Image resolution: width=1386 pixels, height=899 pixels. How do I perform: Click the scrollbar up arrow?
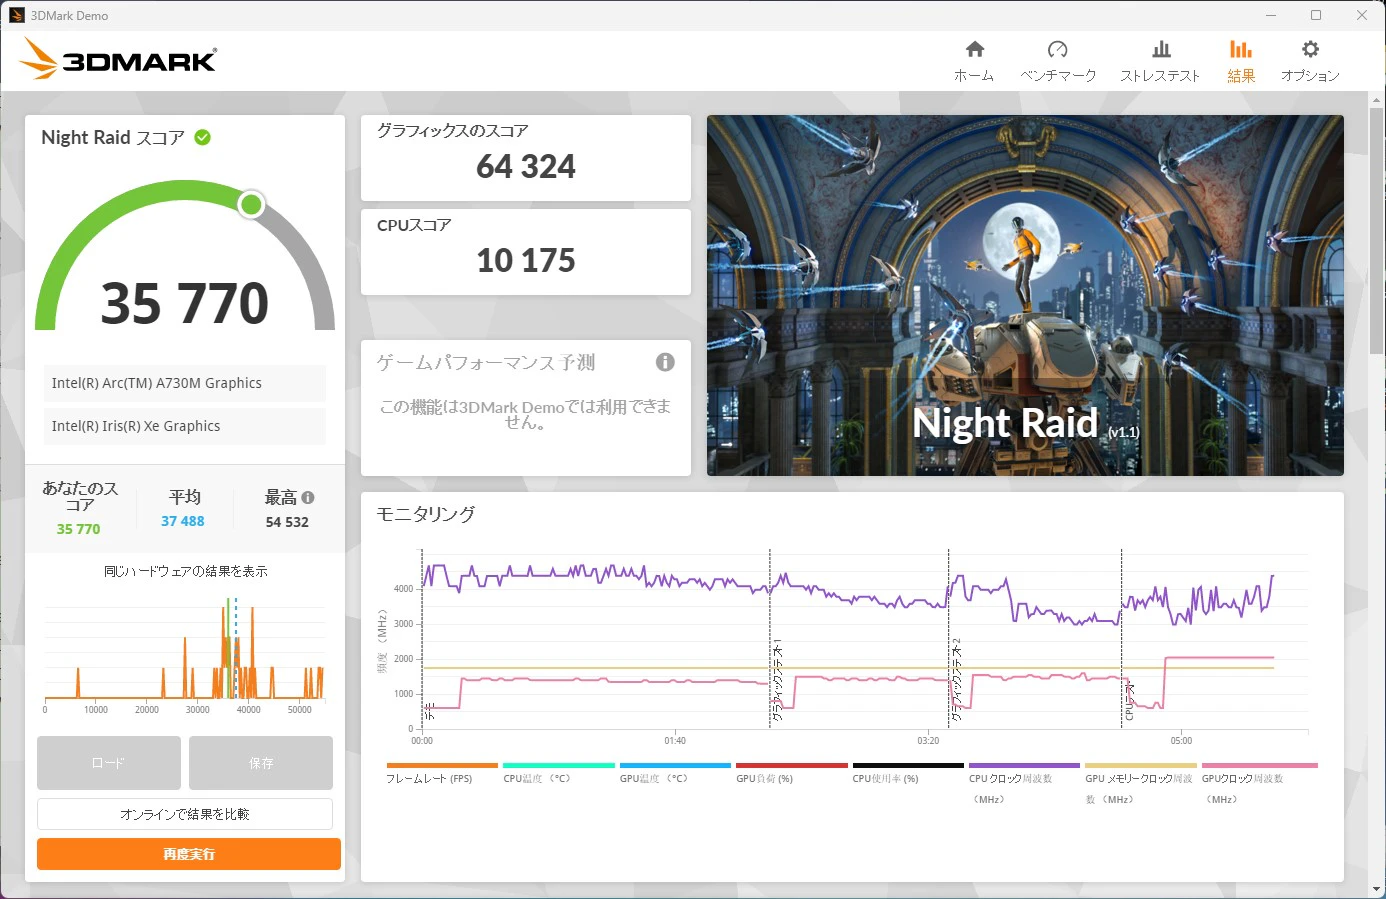[x=1378, y=99]
